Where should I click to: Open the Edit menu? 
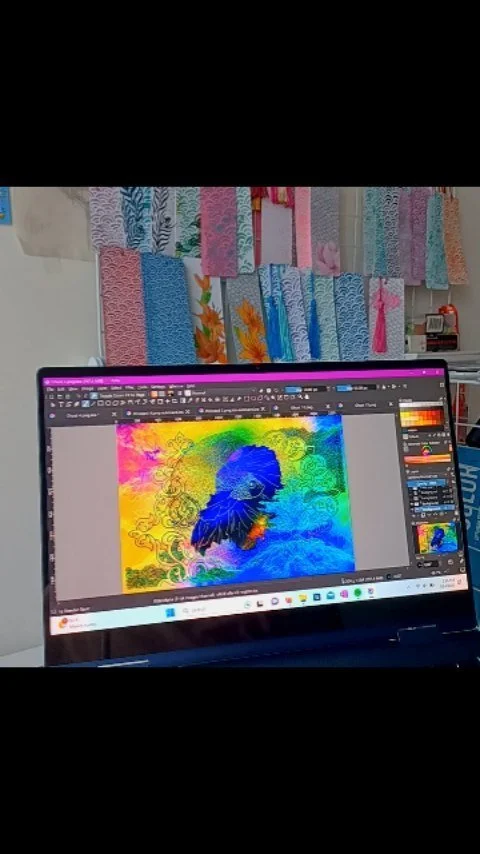click(x=60, y=389)
